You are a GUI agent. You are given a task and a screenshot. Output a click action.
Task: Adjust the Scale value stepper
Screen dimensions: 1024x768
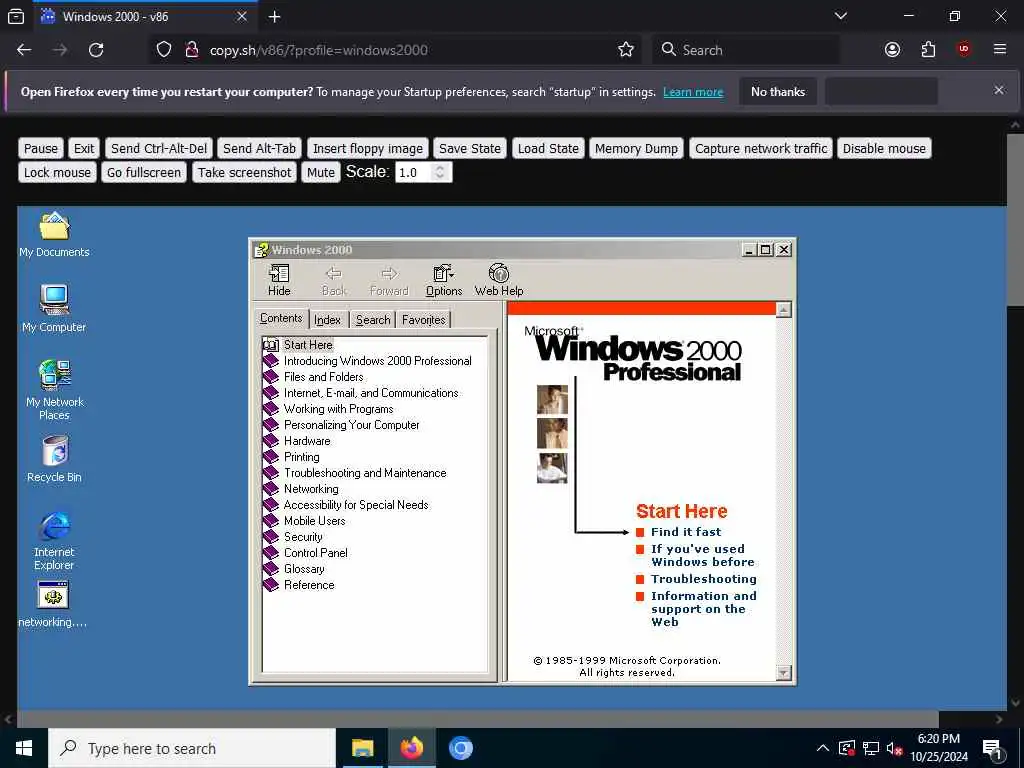point(440,172)
